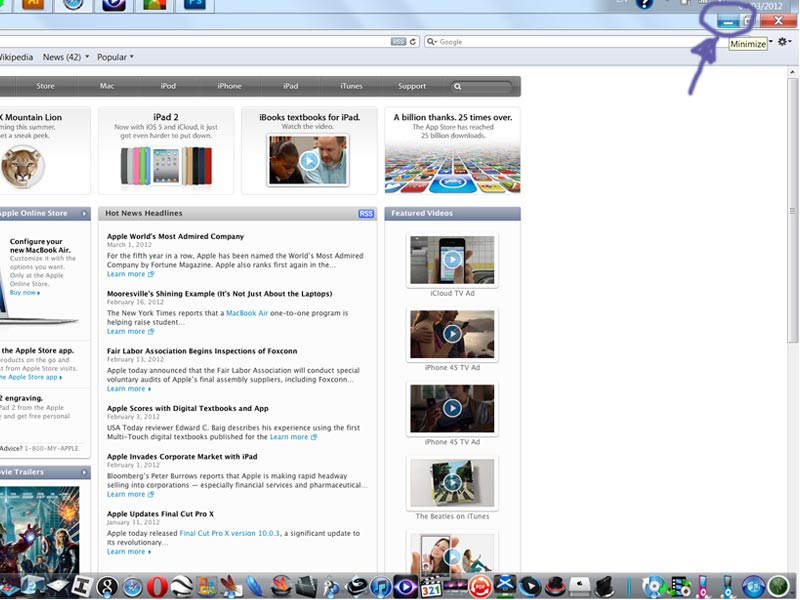Open the search engine magnifier dropdown
This screenshot has height=600, width=800.
pyautogui.click(x=432, y=42)
